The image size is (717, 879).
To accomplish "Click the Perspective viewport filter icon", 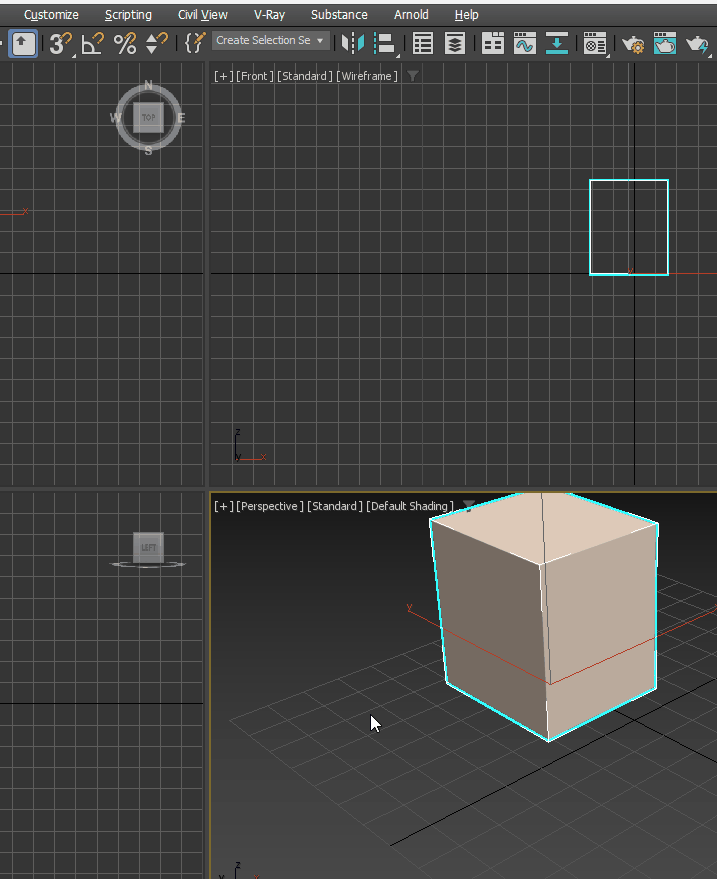I will [x=468, y=506].
